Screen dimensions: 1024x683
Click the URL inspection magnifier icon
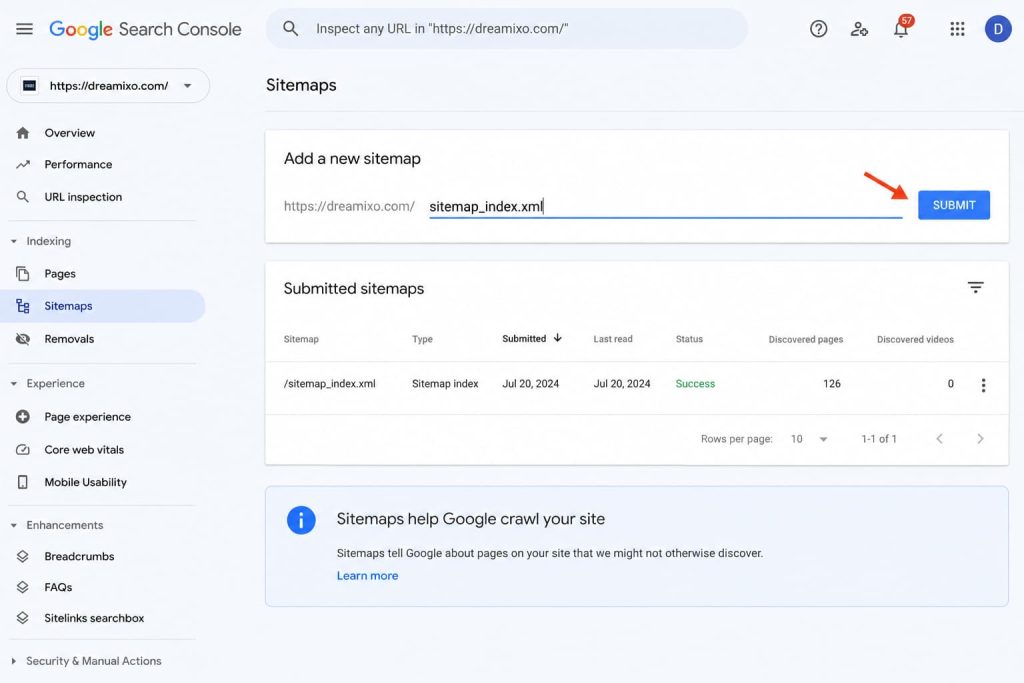point(23,197)
